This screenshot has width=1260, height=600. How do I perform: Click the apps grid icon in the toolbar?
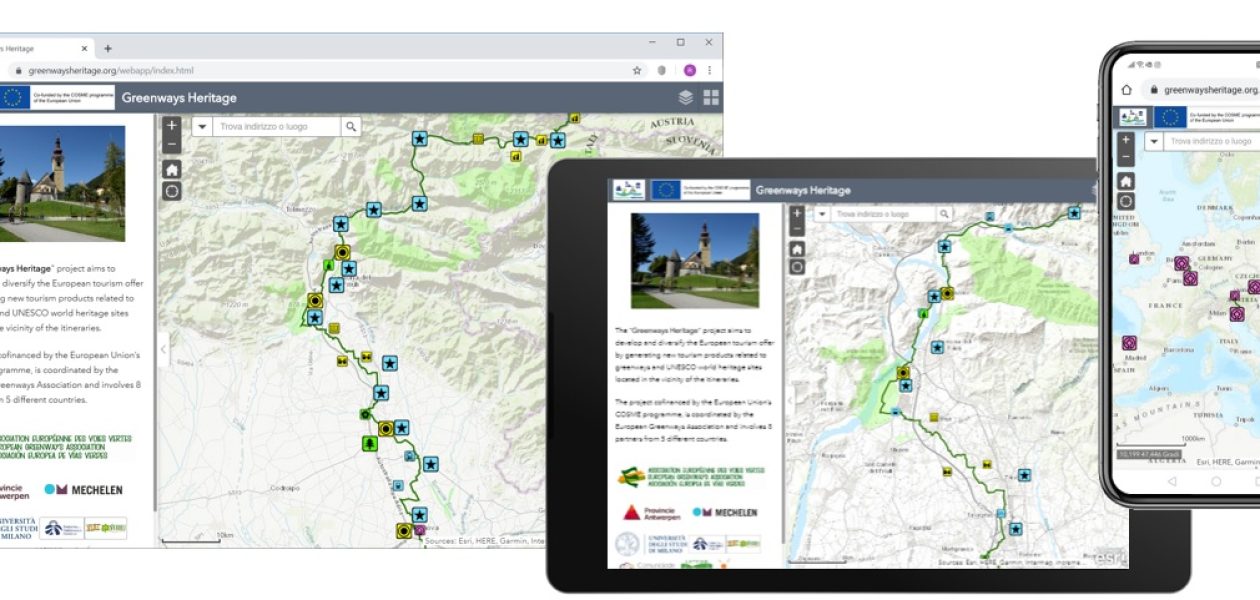(711, 97)
